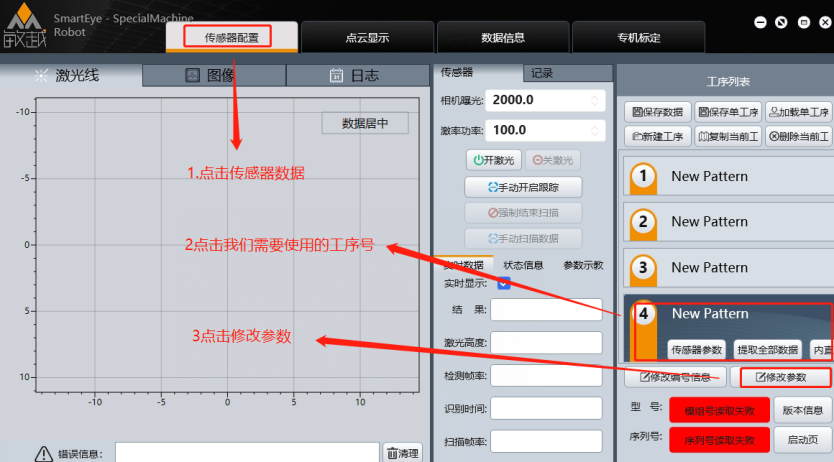Create new process with 新建工序

(x=657, y=136)
